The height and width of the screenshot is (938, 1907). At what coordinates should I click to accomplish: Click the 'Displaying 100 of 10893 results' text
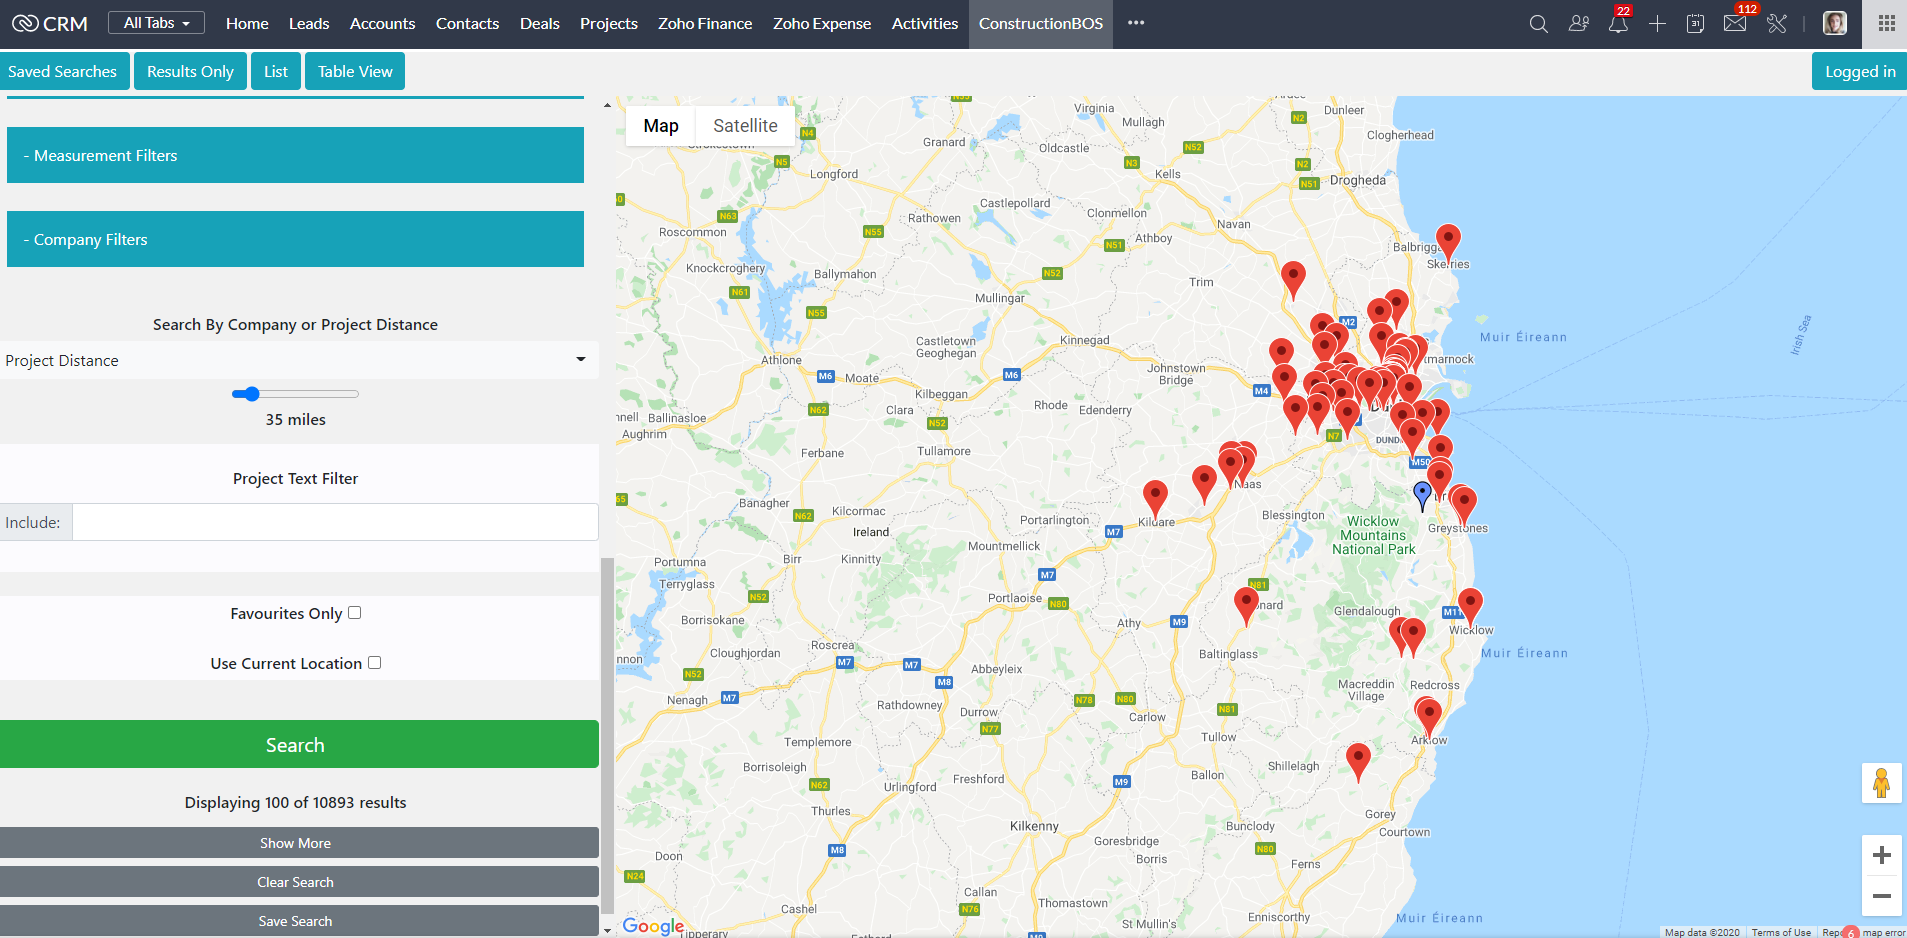pyautogui.click(x=296, y=802)
